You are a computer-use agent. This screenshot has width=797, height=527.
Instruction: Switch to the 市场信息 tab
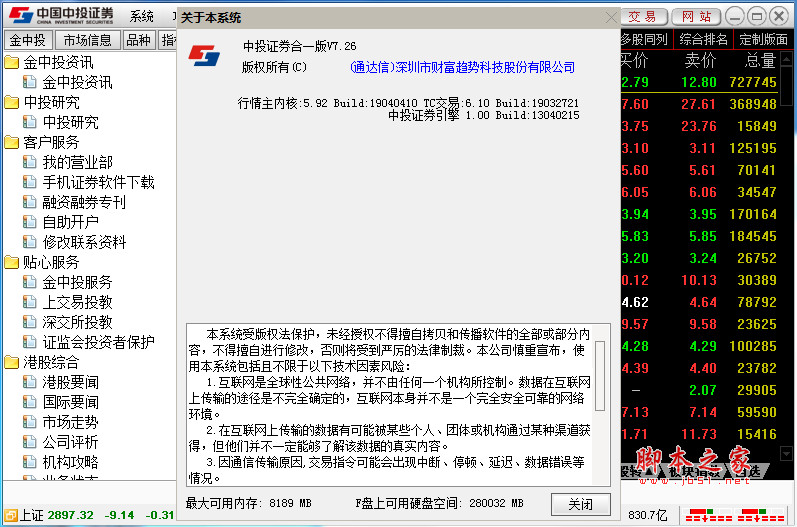click(x=87, y=40)
